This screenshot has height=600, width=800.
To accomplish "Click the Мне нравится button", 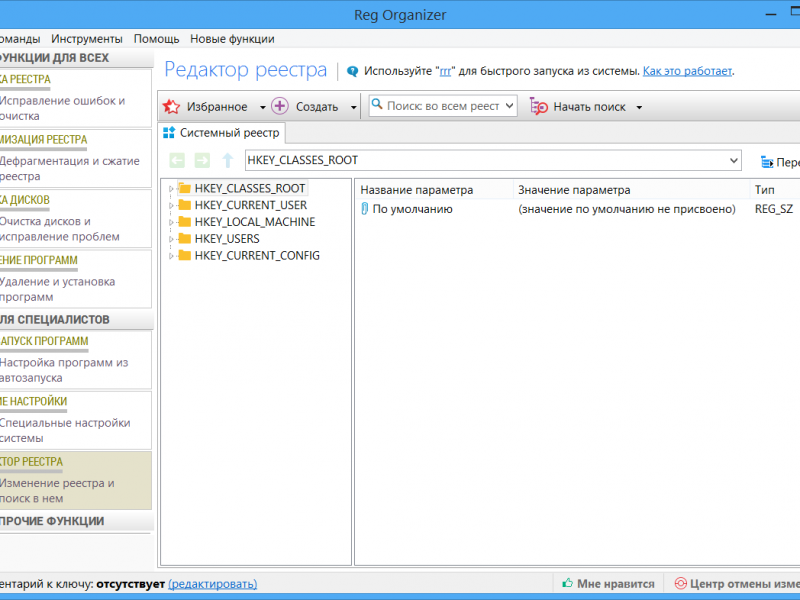I will click(608, 583).
